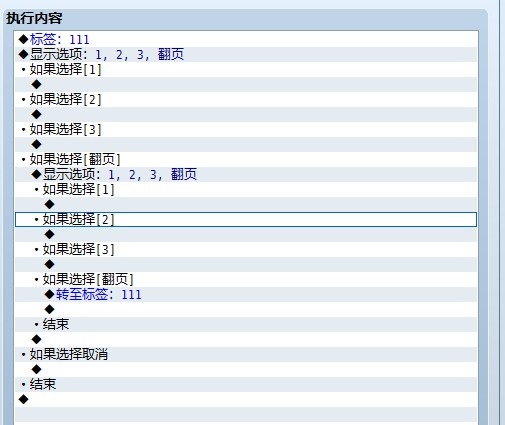Image resolution: width=505 pixels, height=425 pixels.
Task: Click the unindented 如果选择[翻页] branch row
Action: pos(246,159)
